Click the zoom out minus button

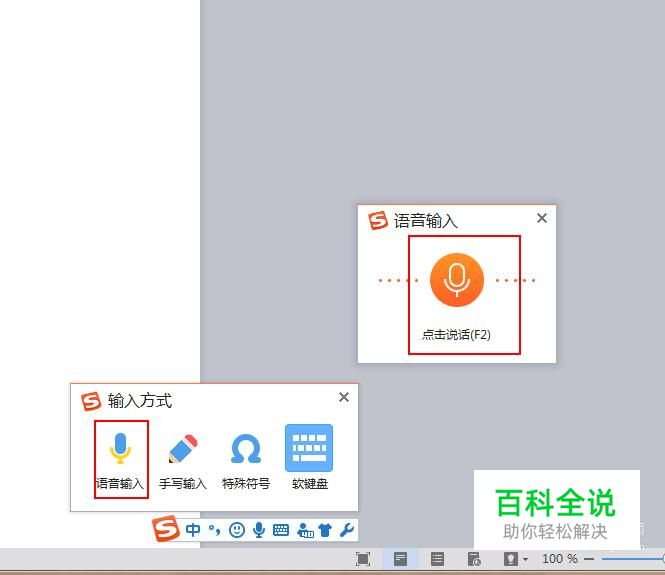pyautogui.click(x=589, y=559)
